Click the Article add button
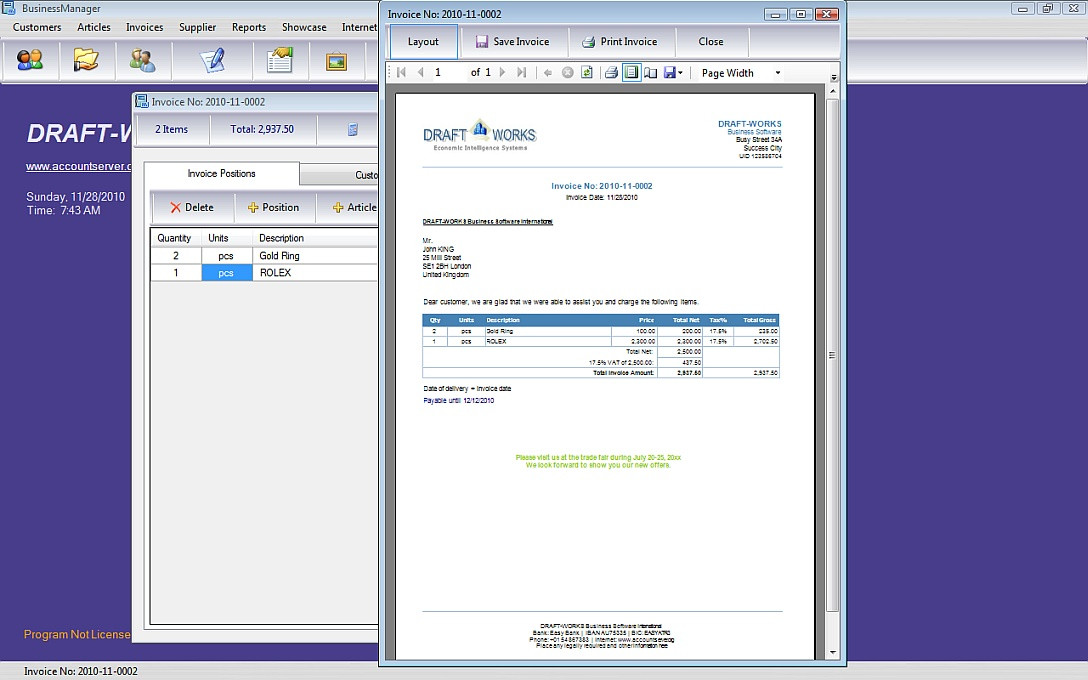The height and width of the screenshot is (680, 1088). coord(355,207)
